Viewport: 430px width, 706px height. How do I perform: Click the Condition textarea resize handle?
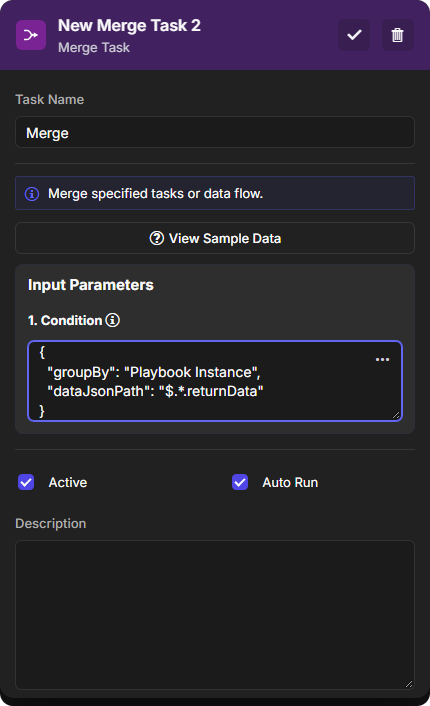396,415
